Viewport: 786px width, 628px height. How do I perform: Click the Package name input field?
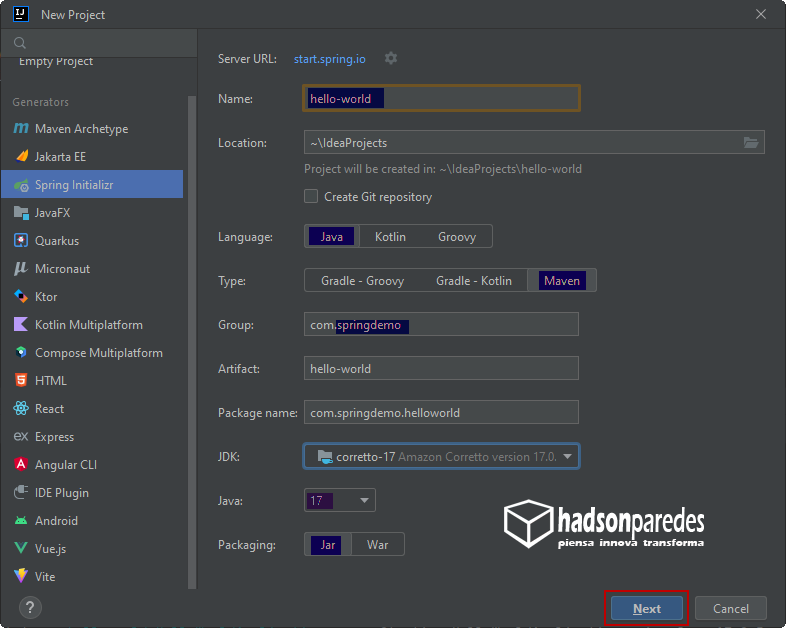coord(441,412)
